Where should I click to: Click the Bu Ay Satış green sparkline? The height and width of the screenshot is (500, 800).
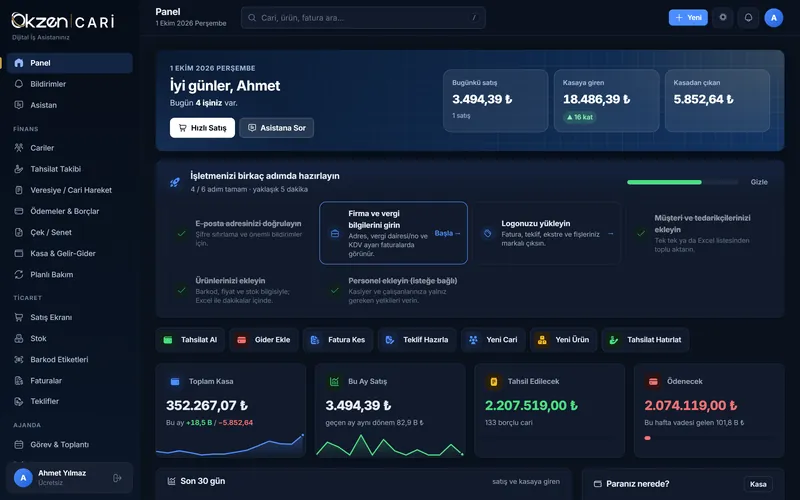pyautogui.click(x=389, y=445)
